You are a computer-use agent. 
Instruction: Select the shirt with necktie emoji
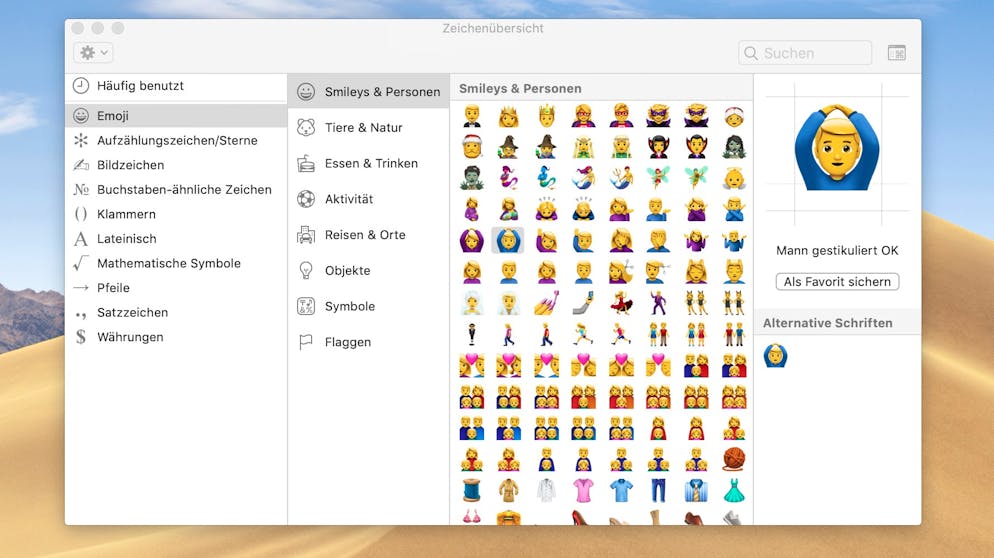click(x=696, y=490)
